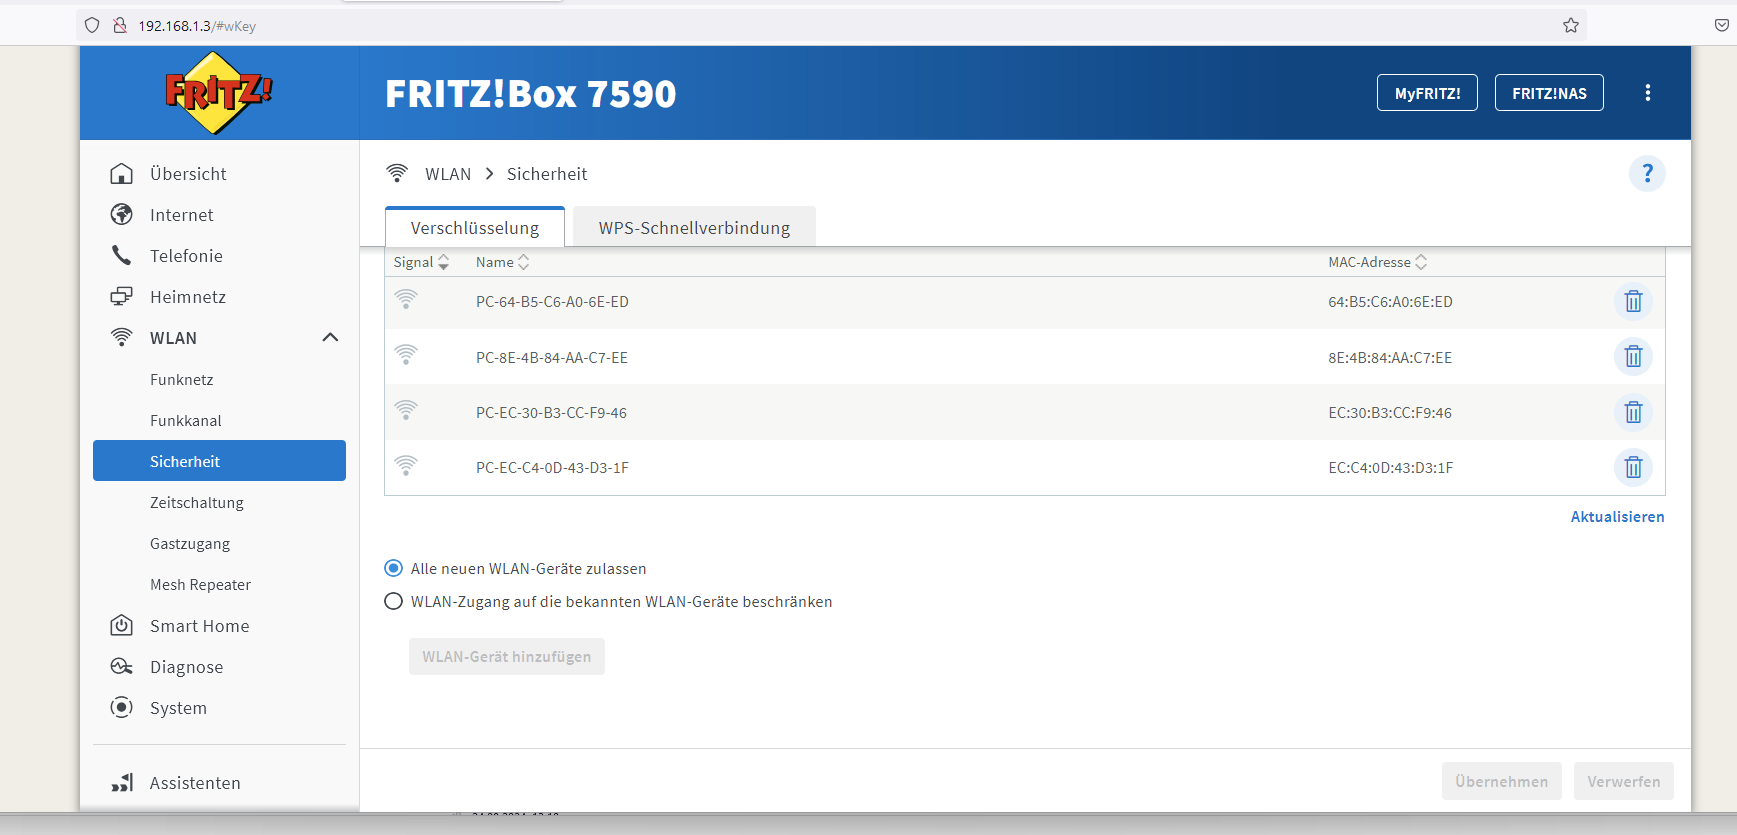
Task: Click the WLAN wifi icon in sidebar
Action: pos(121,338)
